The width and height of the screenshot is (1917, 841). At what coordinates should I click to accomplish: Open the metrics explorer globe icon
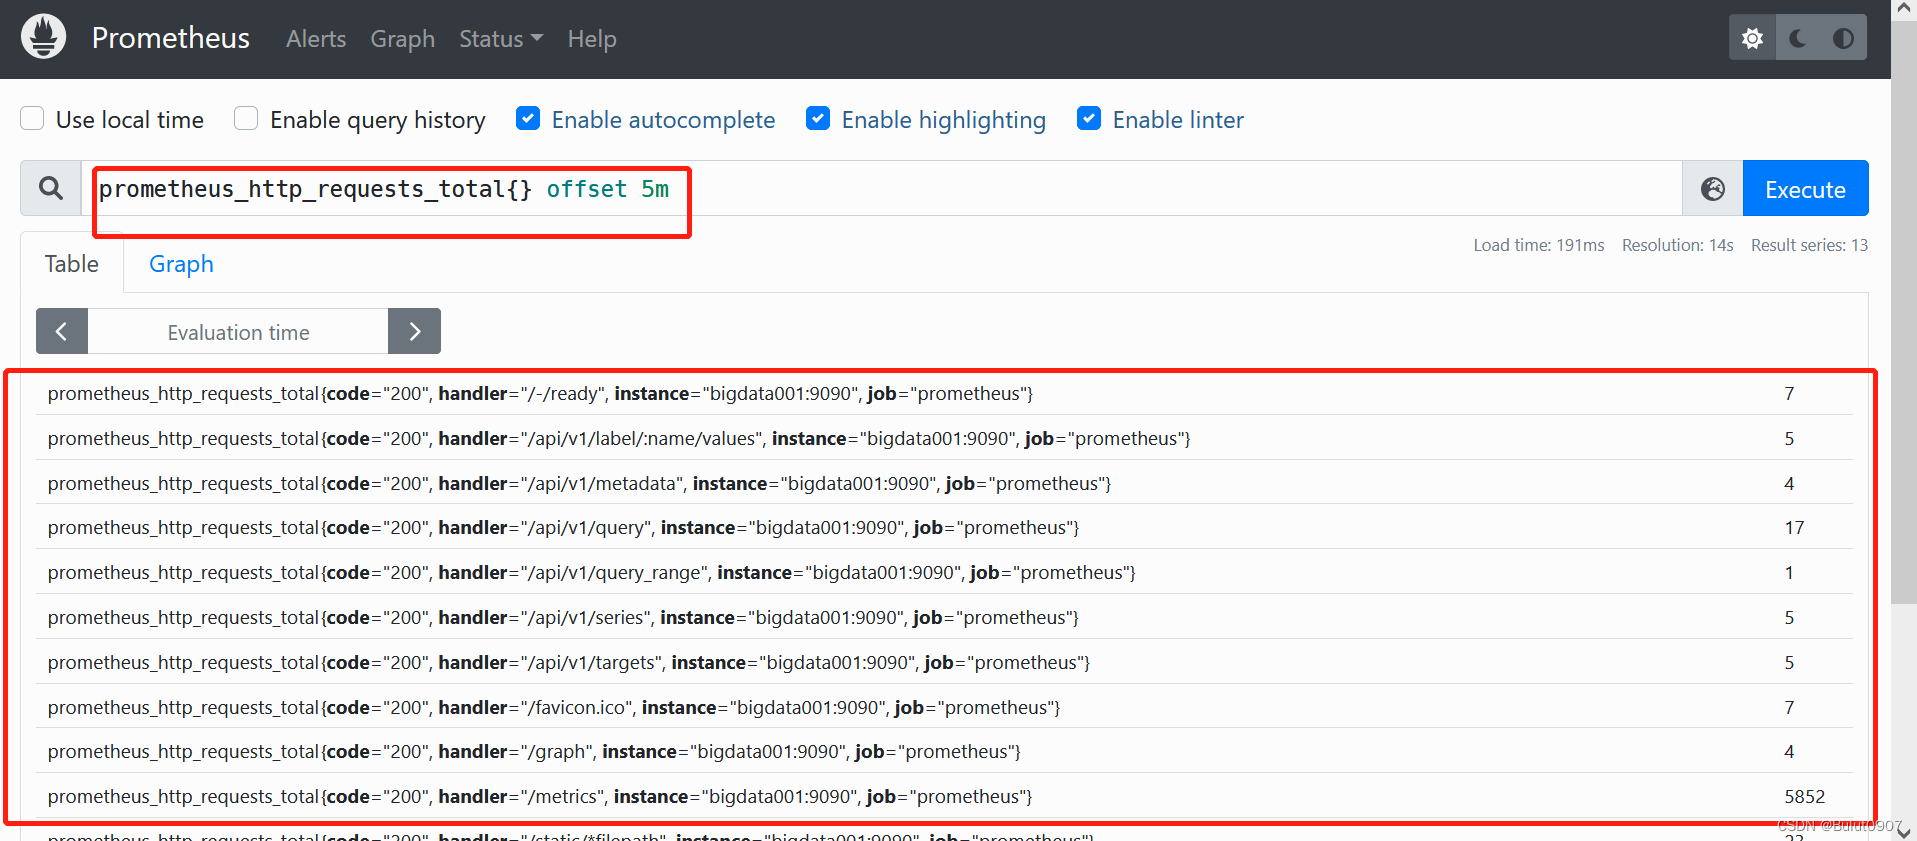point(1712,189)
